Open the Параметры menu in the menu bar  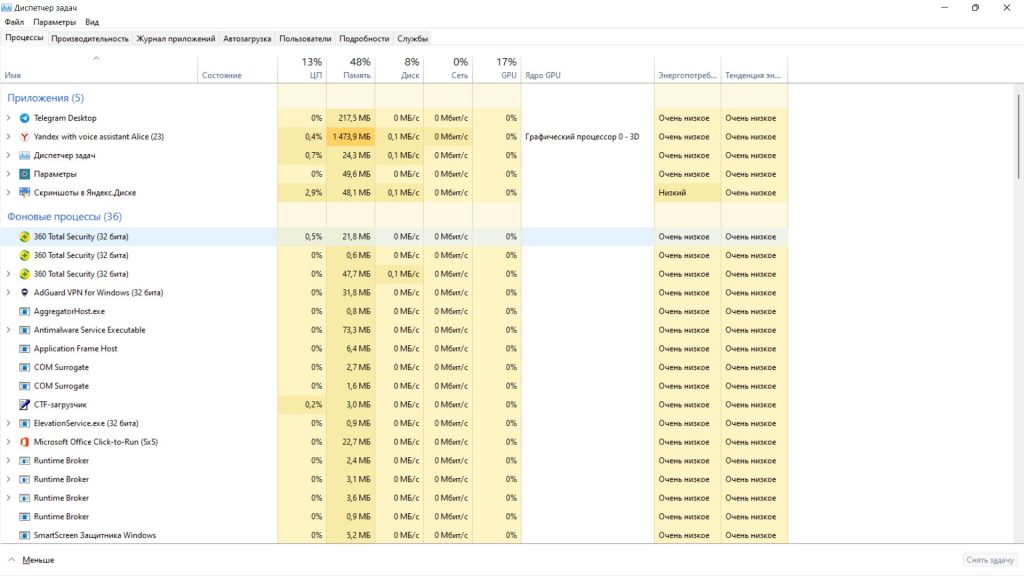(x=54, y=22)
